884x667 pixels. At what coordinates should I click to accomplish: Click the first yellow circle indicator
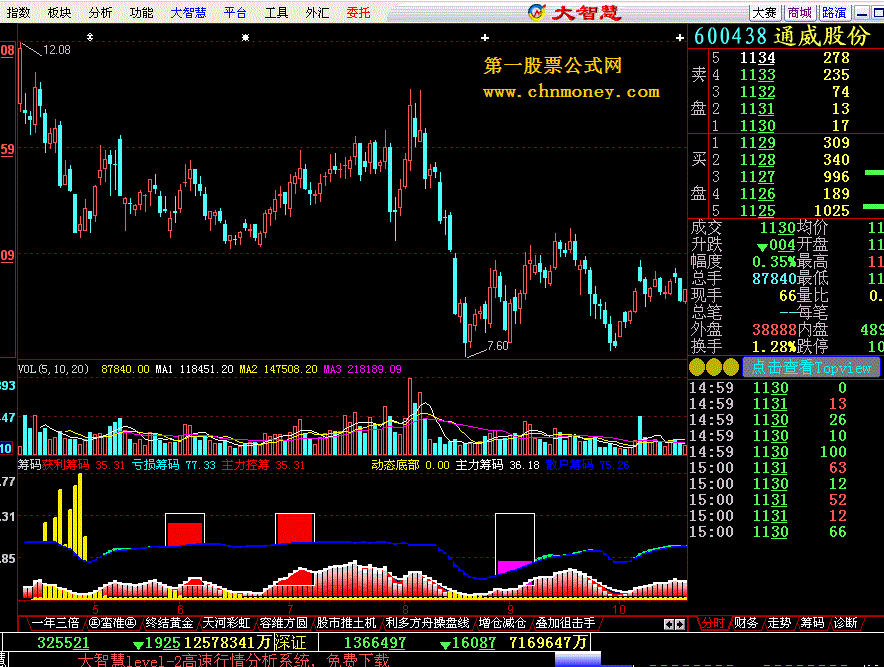[x=697, y=368]
